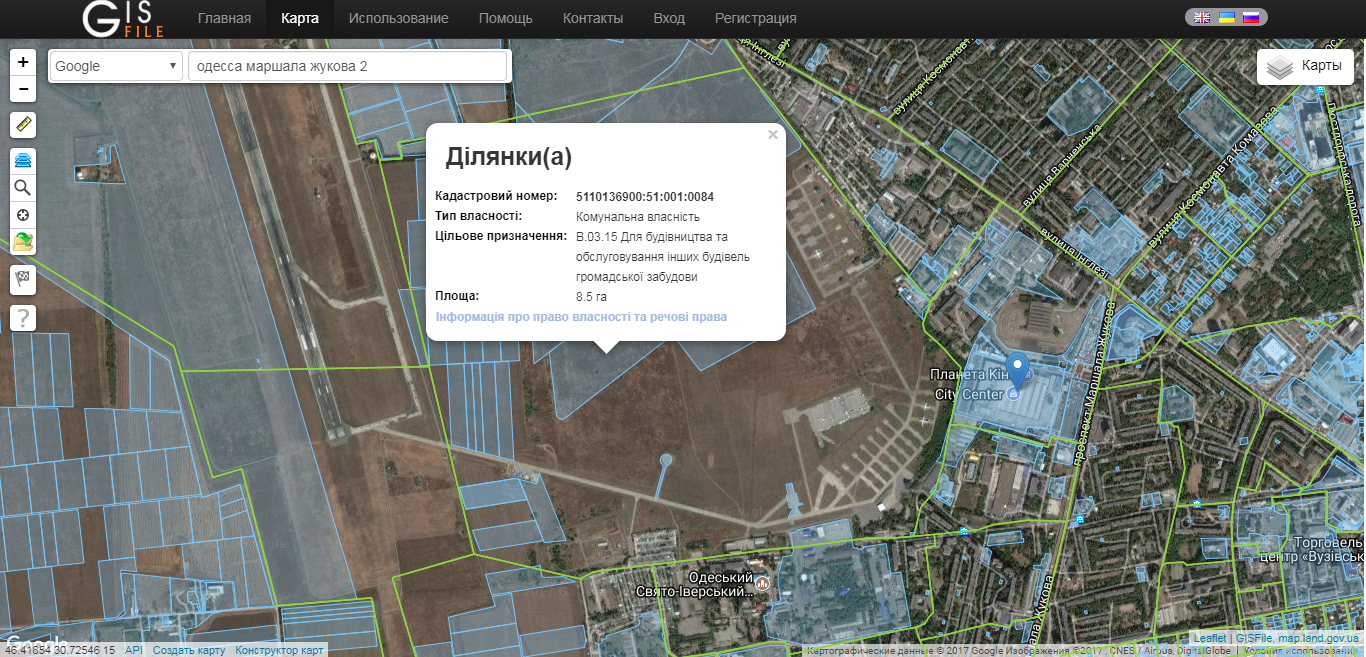
Task: Select the ruler measurement tool
Action: click(x=23, y=125)
